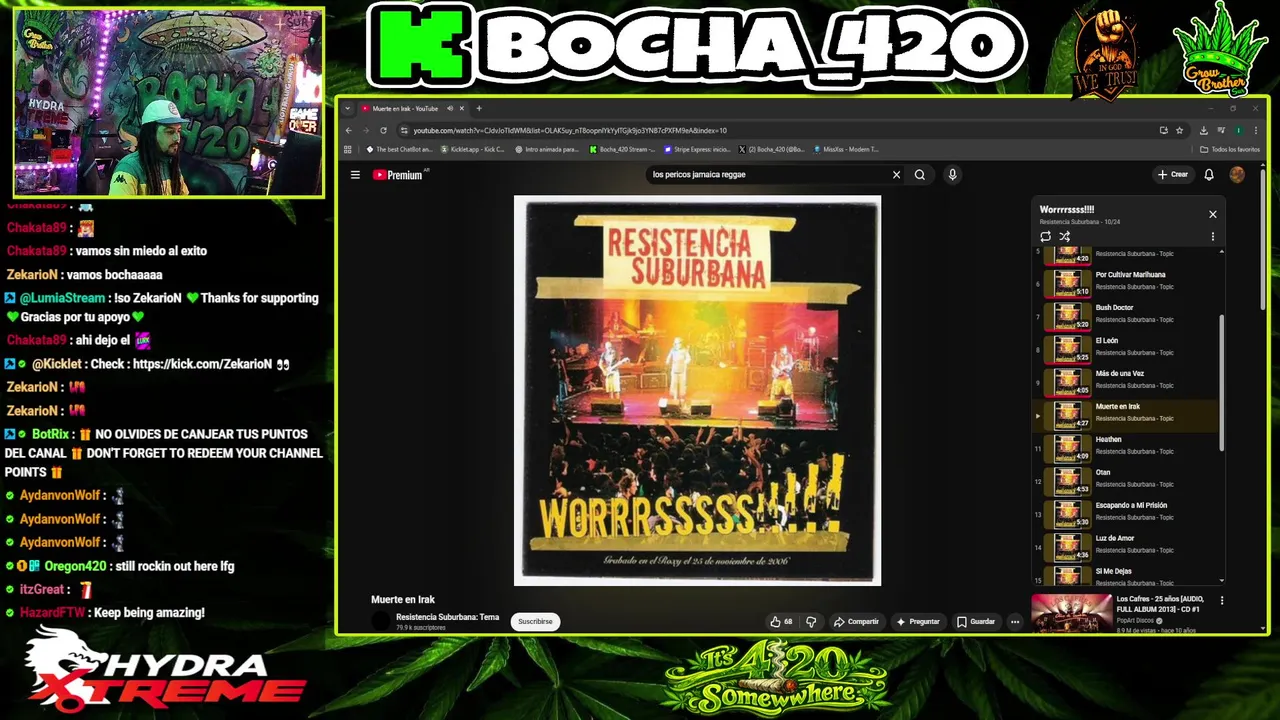Close the Worrrrssss!!!! playlist panel

[1213, 214]
